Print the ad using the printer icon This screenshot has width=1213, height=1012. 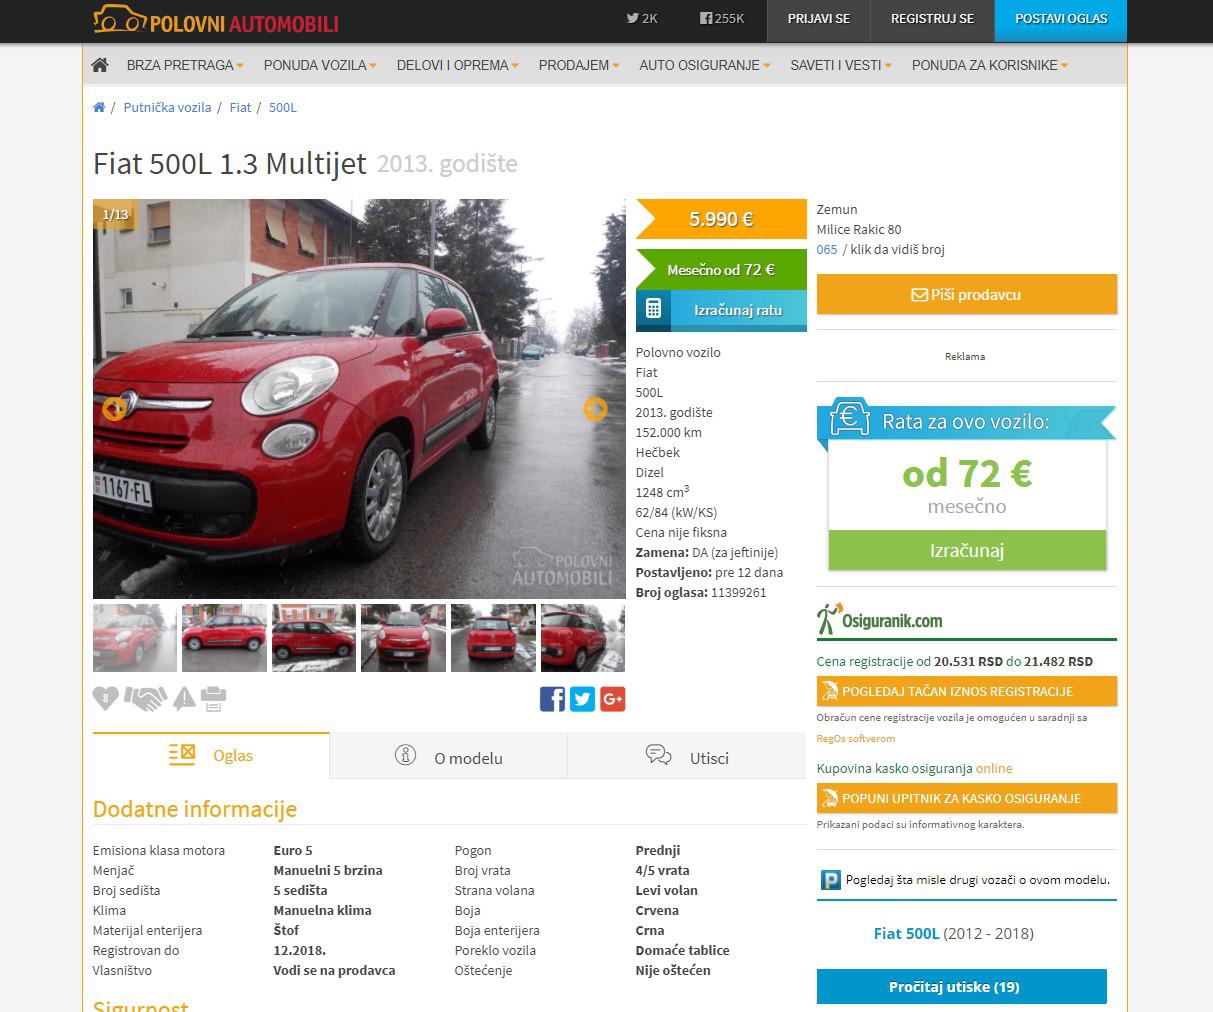point(213,698)
